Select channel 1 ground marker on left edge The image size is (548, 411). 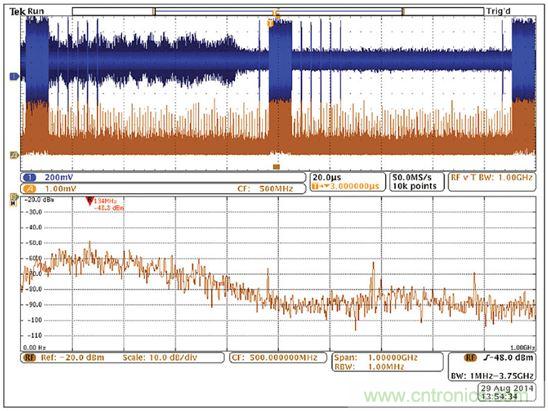[14, 76]
